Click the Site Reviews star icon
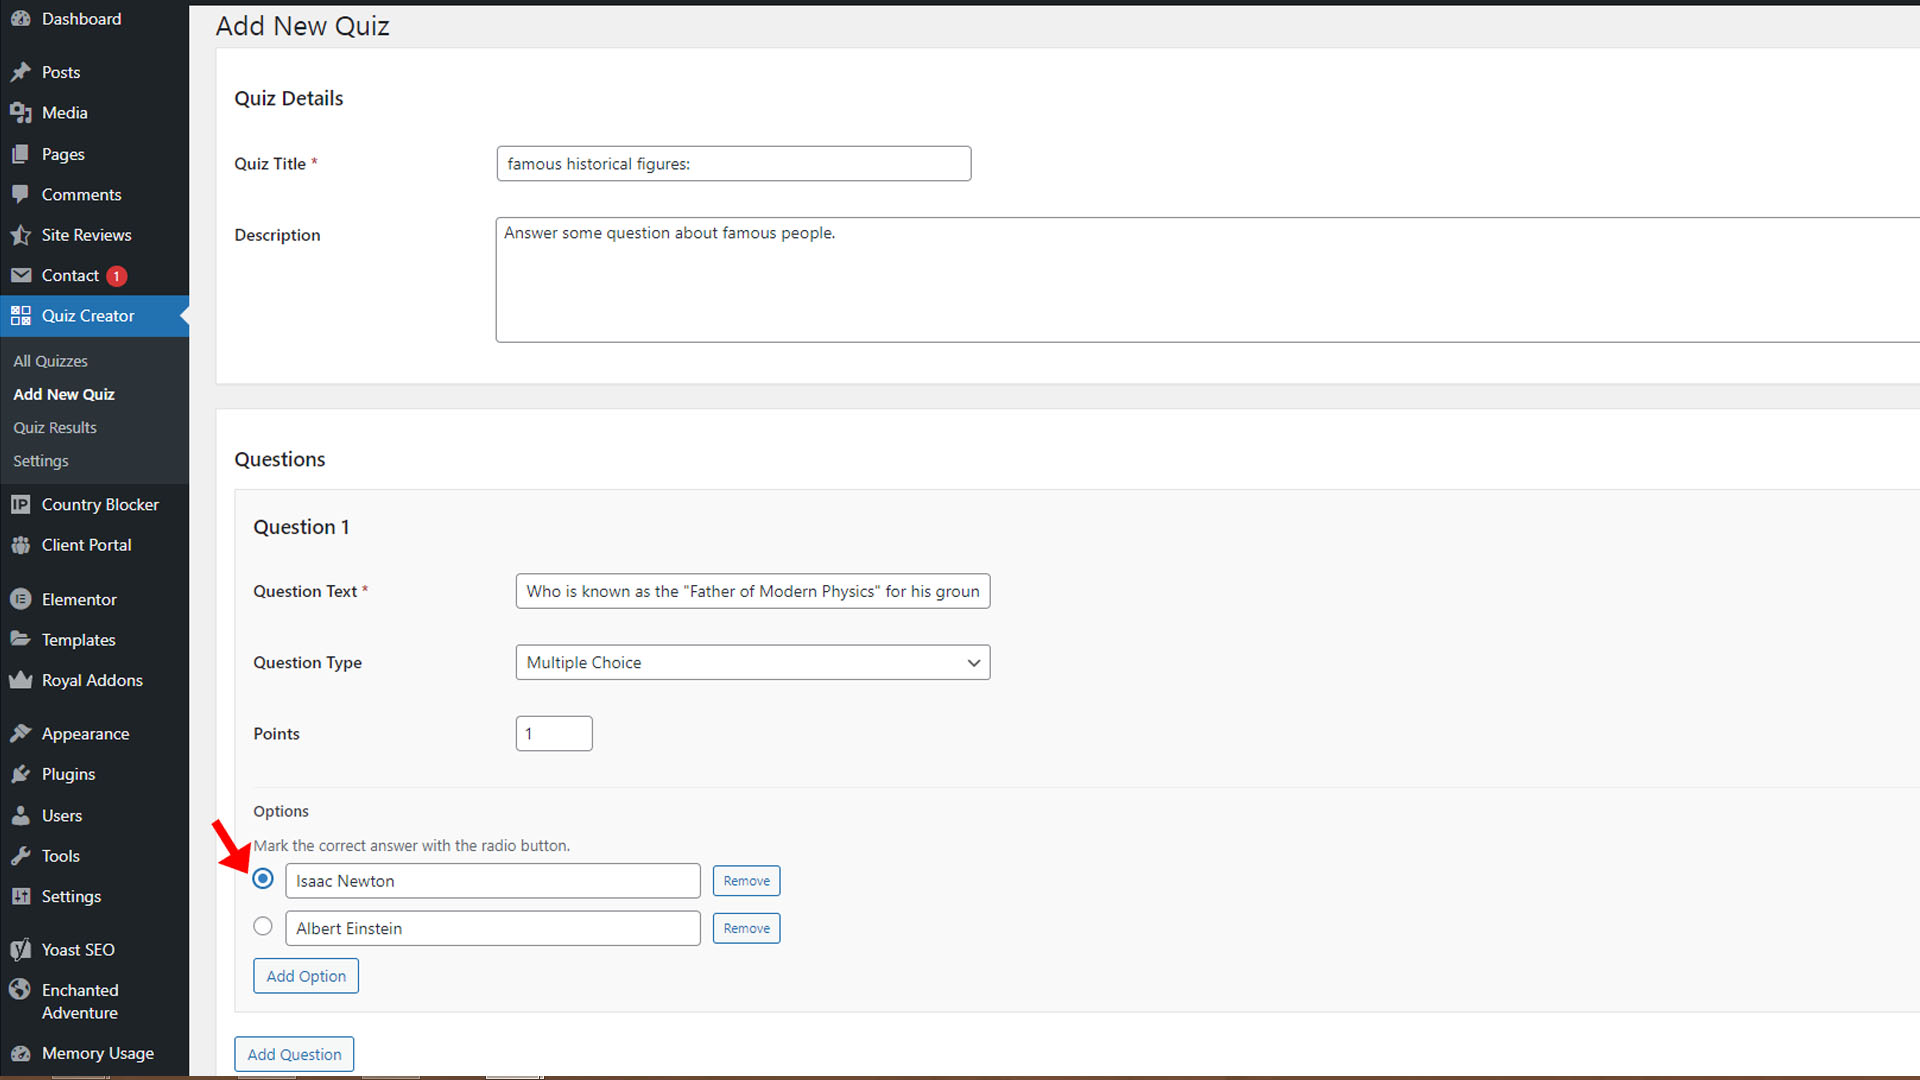 click(x=21, y=234)
